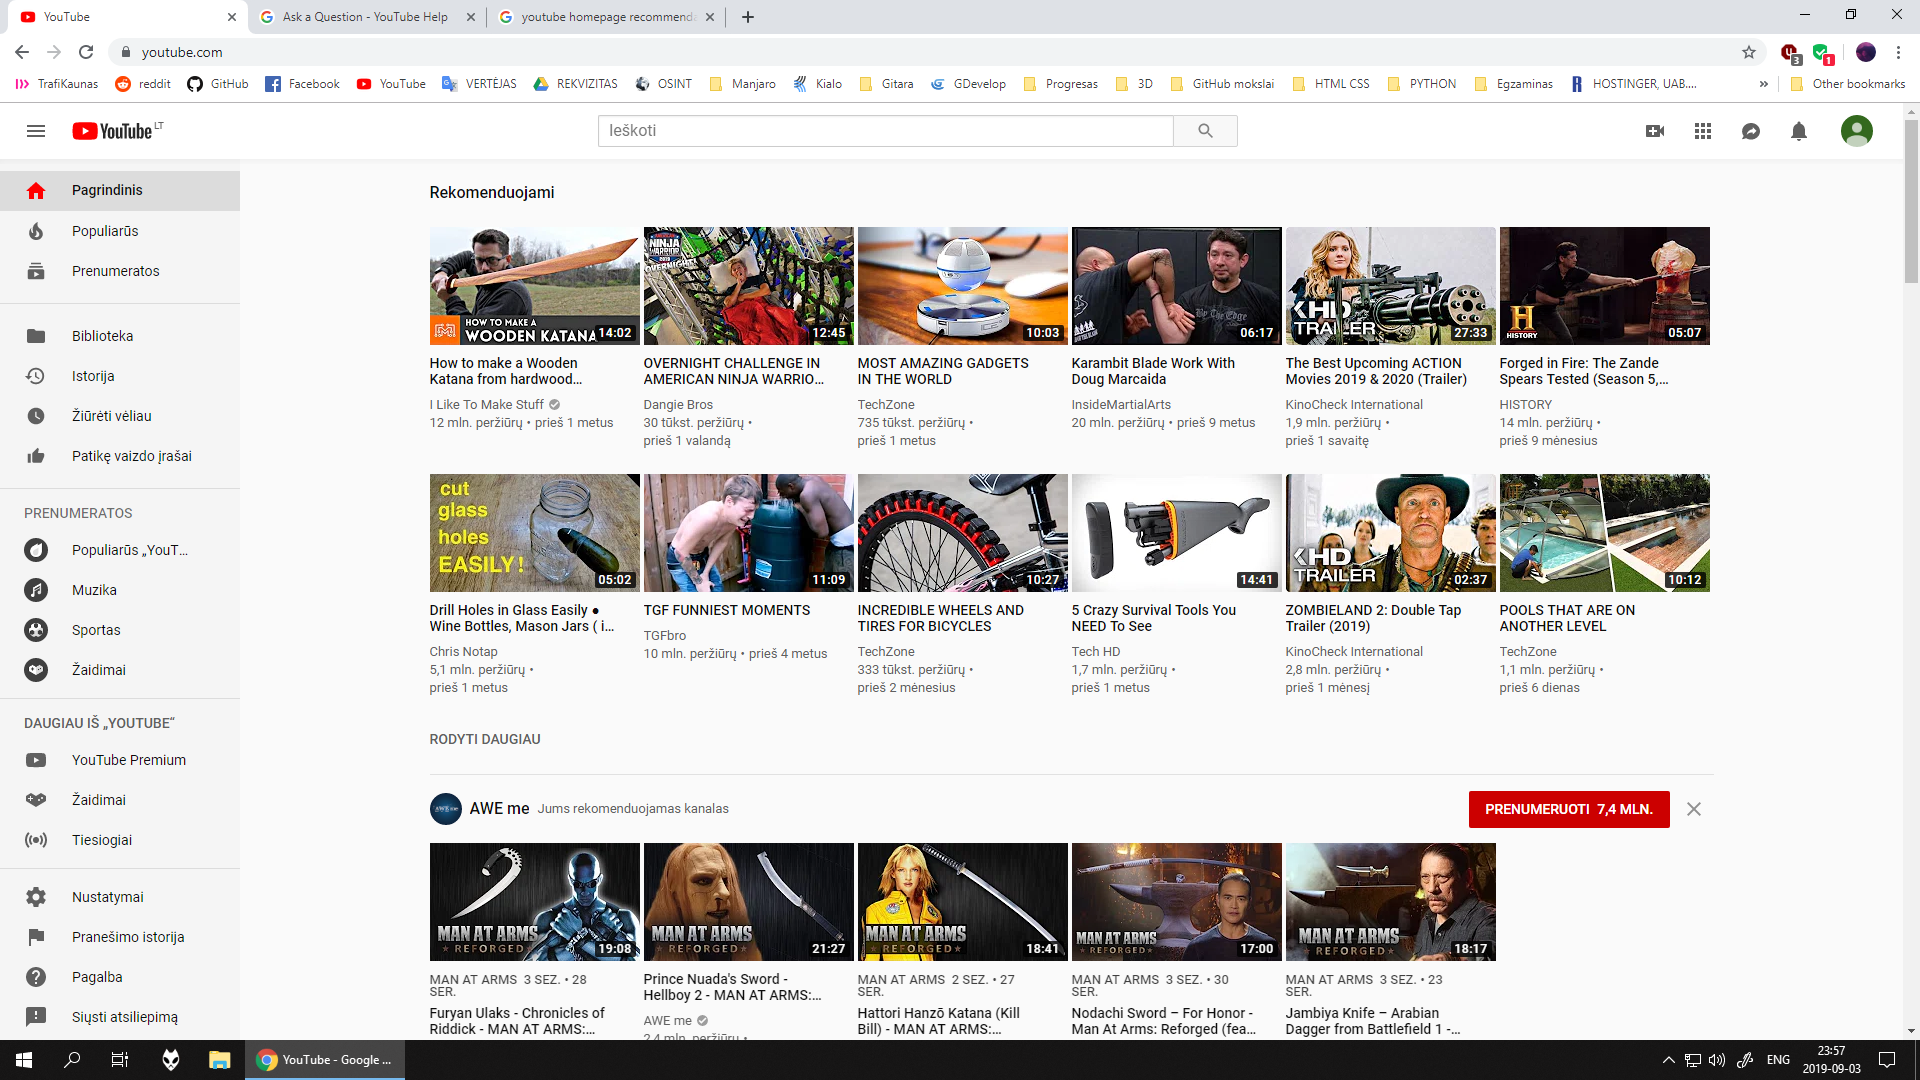This screenshot has height=1080, width=1920.
Task: Click the user account avatar
Action: [1856, 131]
